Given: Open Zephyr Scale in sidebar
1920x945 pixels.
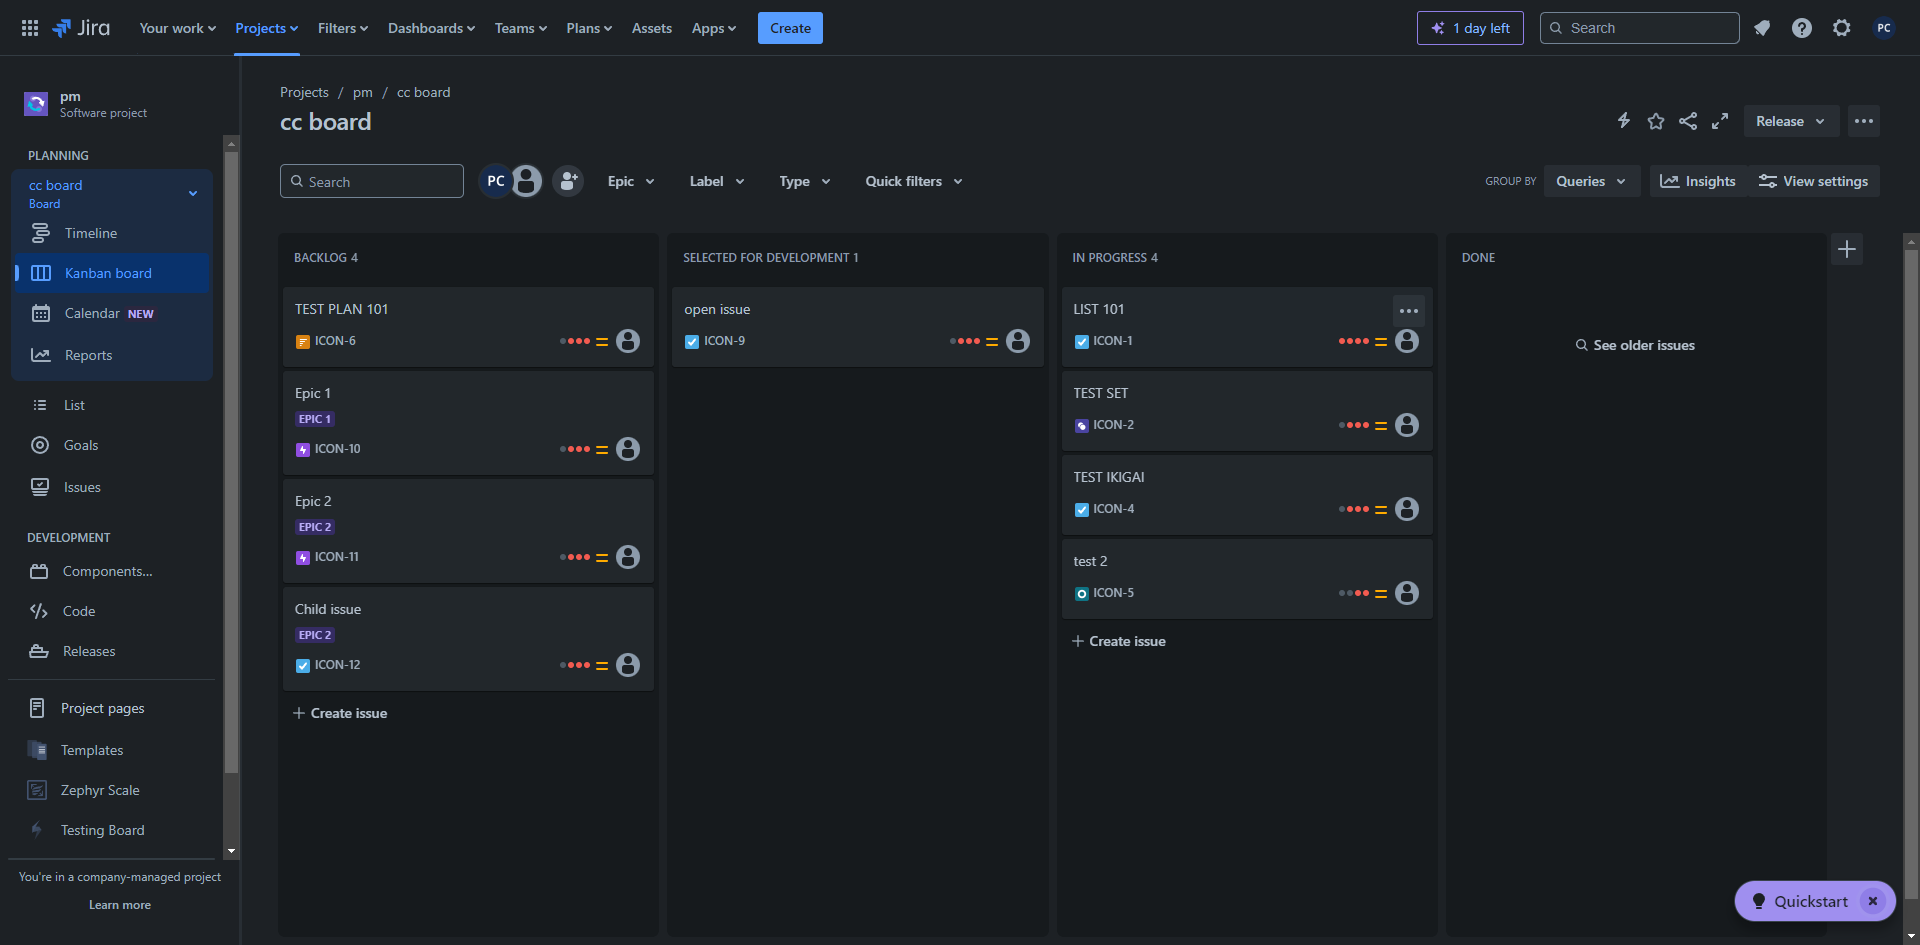Looking at the screenshot, I should pos(112,790).
